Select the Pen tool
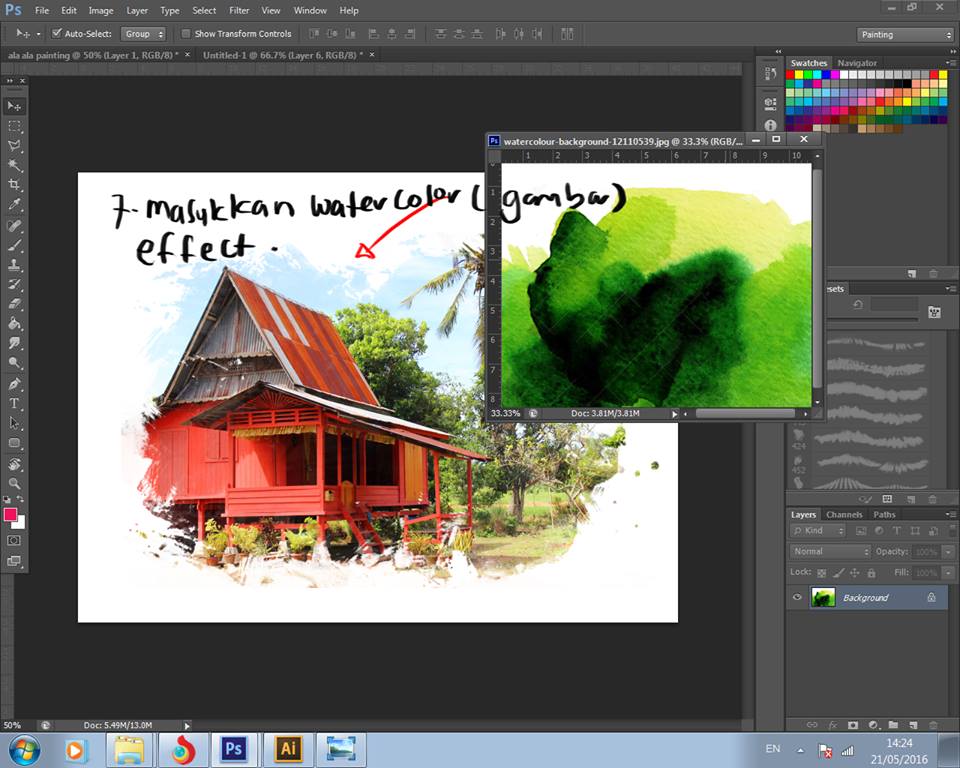This screenshot has width=960, height=768. (14, 383)
